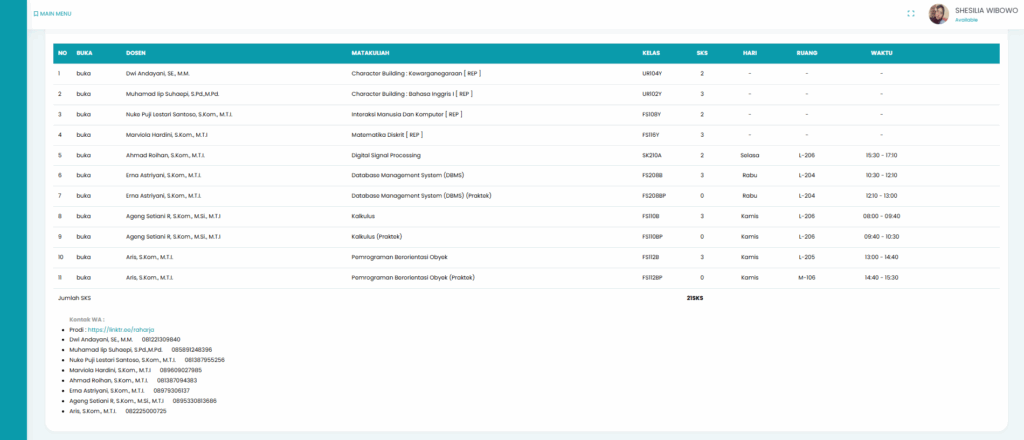This screenshot has width=1024, height=440.
Task: Click the WAKTU column header
Action: pyautogui.click(x=881, y=53)
